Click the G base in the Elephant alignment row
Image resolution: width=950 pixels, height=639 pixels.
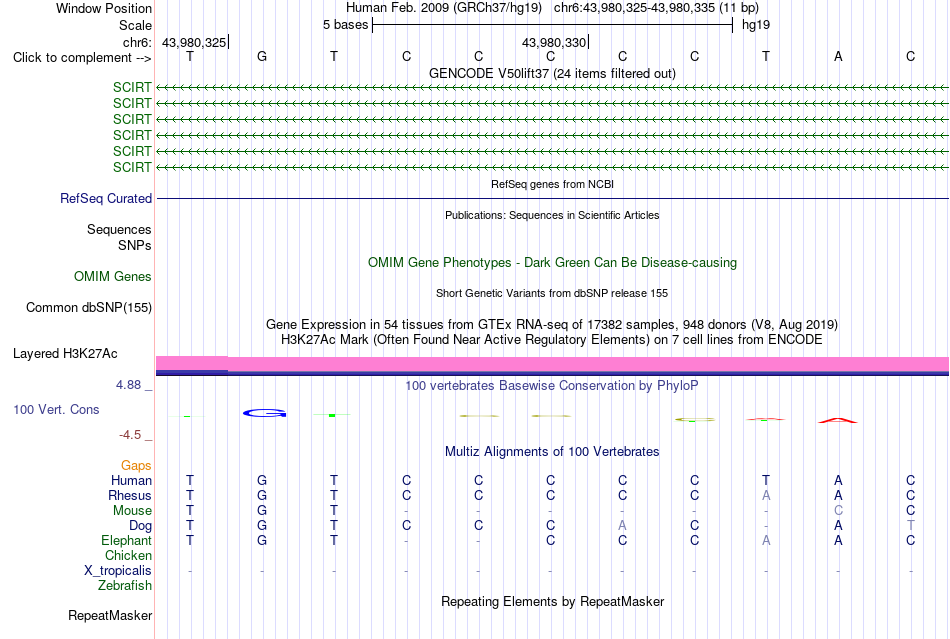click(x=262, y=540)
